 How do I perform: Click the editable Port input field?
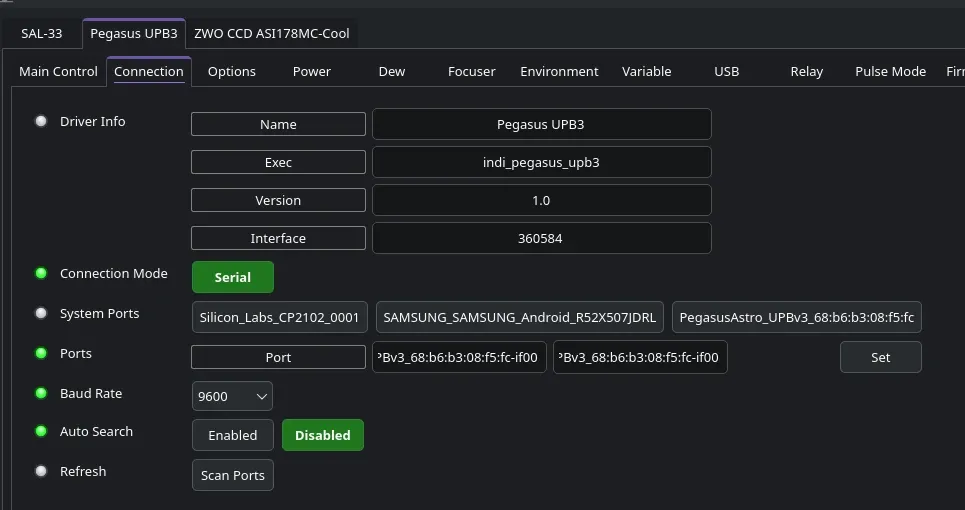tap(640, 357)
